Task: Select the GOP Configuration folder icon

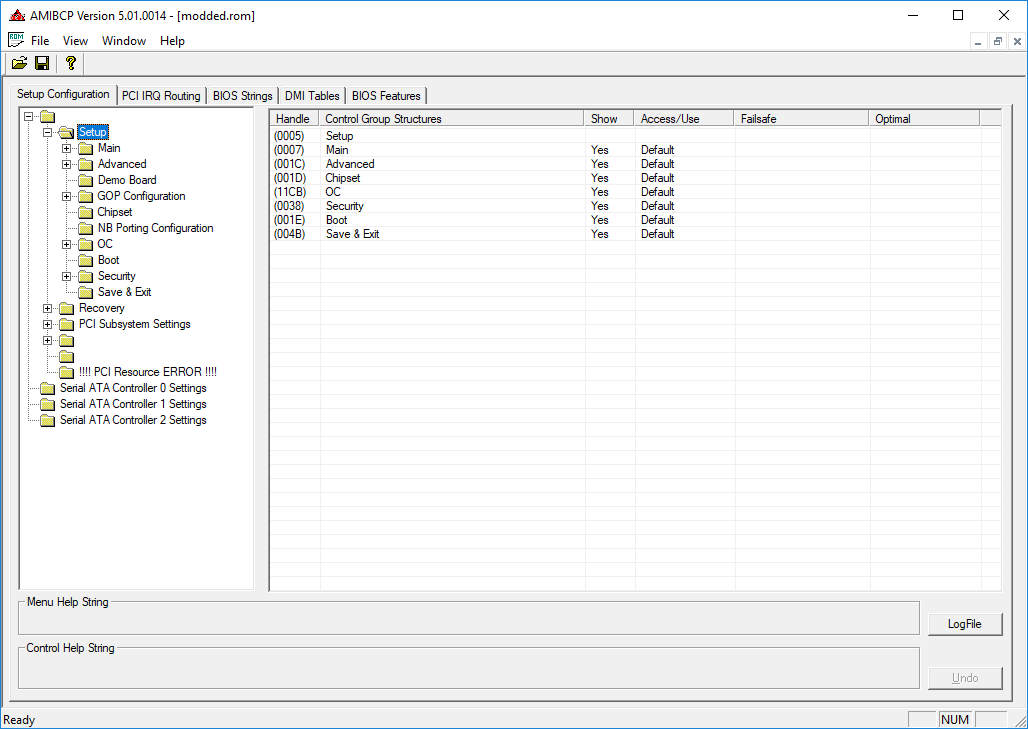Action: click(86, 196)
